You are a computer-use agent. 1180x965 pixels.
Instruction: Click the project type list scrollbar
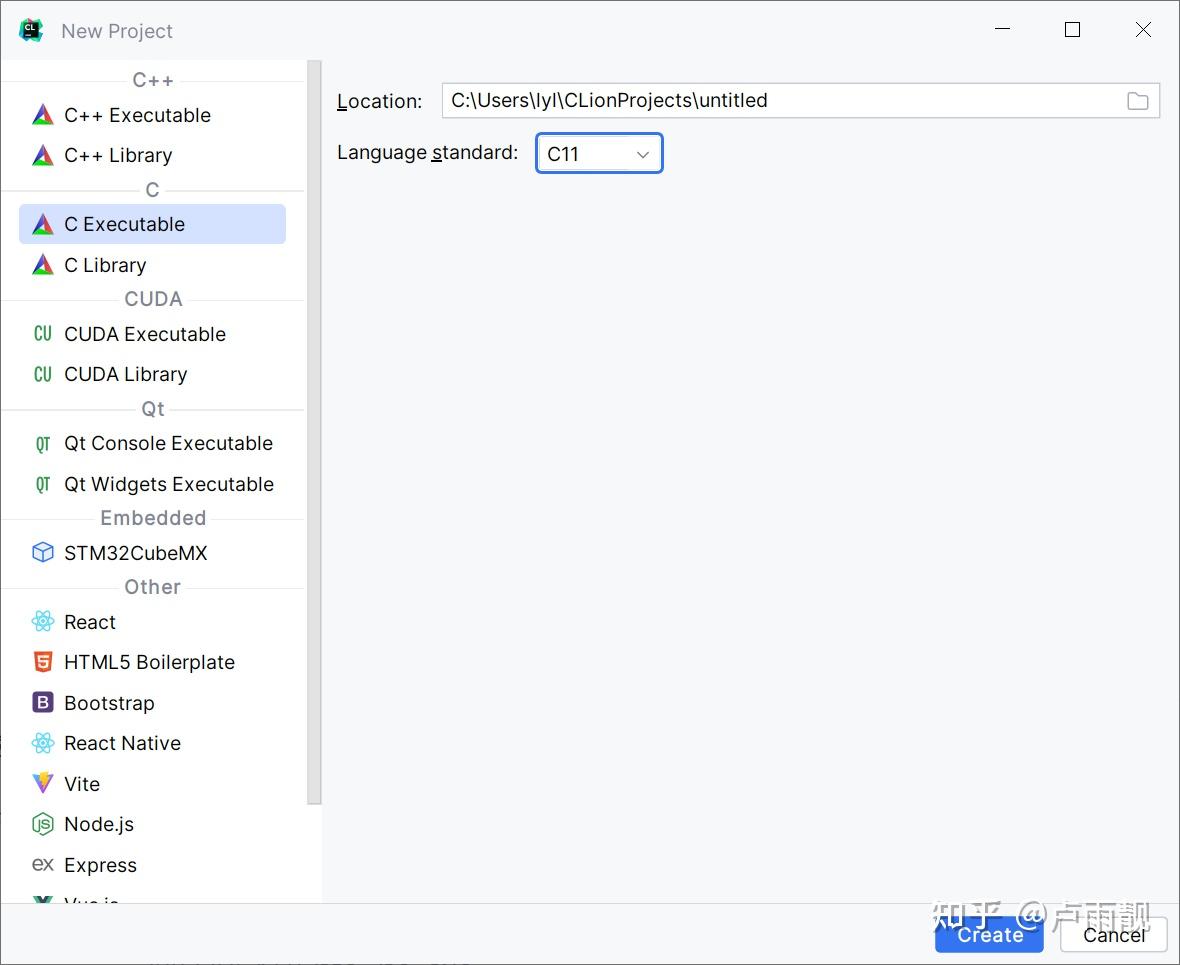coord(314,430)
